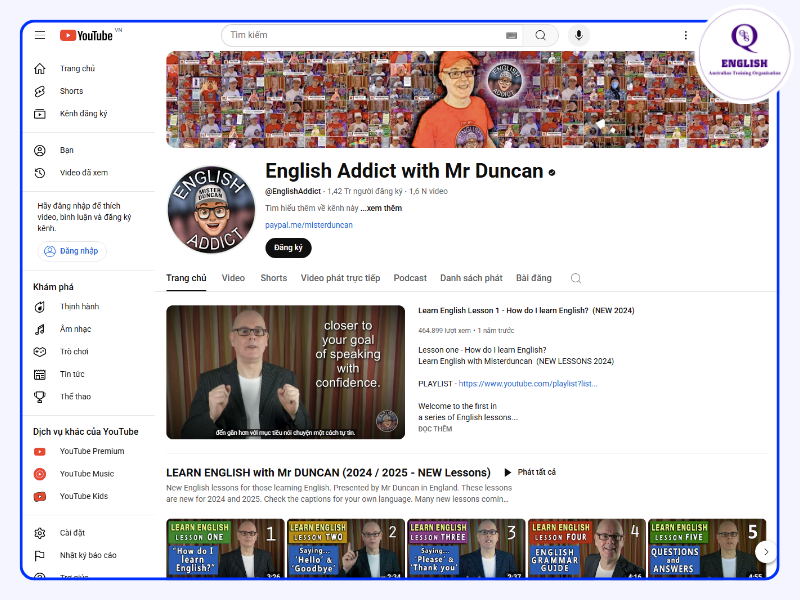Screen dimensions: 800x600
Task: Open Thể thao sports trophy icon
Action: coord(40,396)
